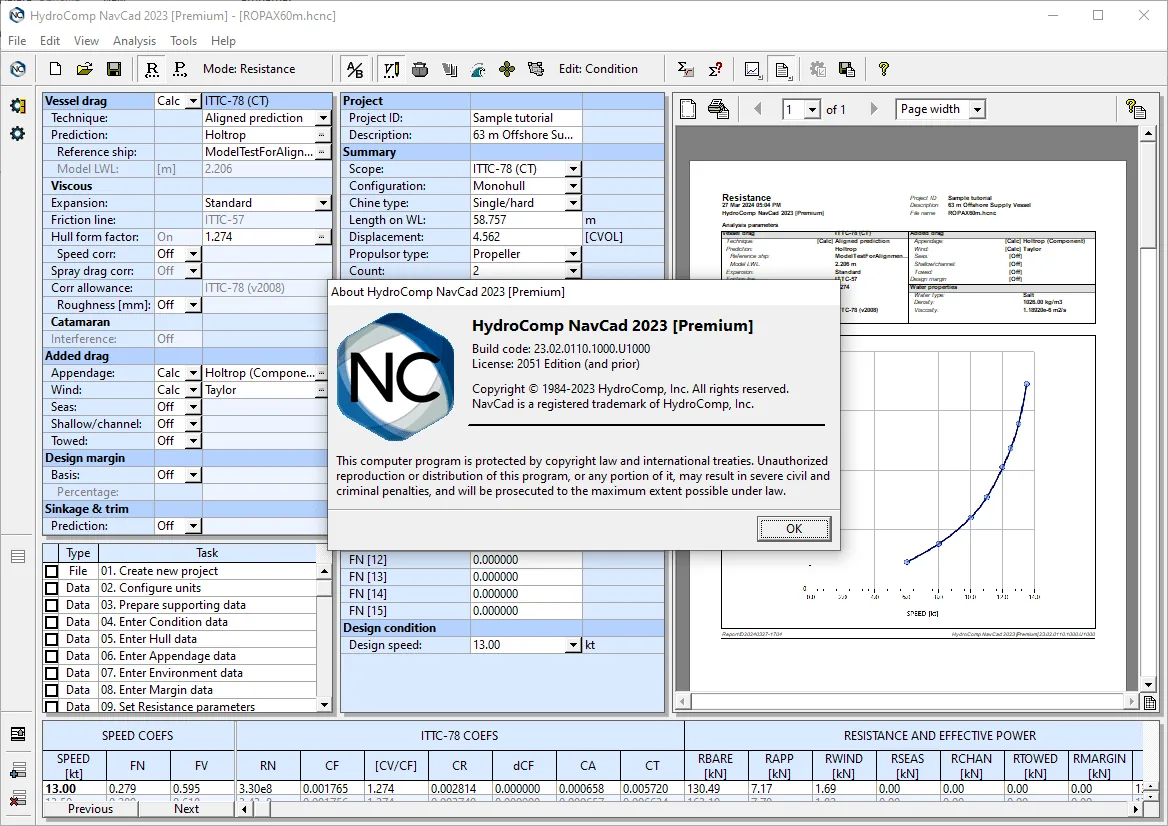This screenshot has height=826, width=1168.
Task: Open the Analysis menu
Action: pos(134,41)
